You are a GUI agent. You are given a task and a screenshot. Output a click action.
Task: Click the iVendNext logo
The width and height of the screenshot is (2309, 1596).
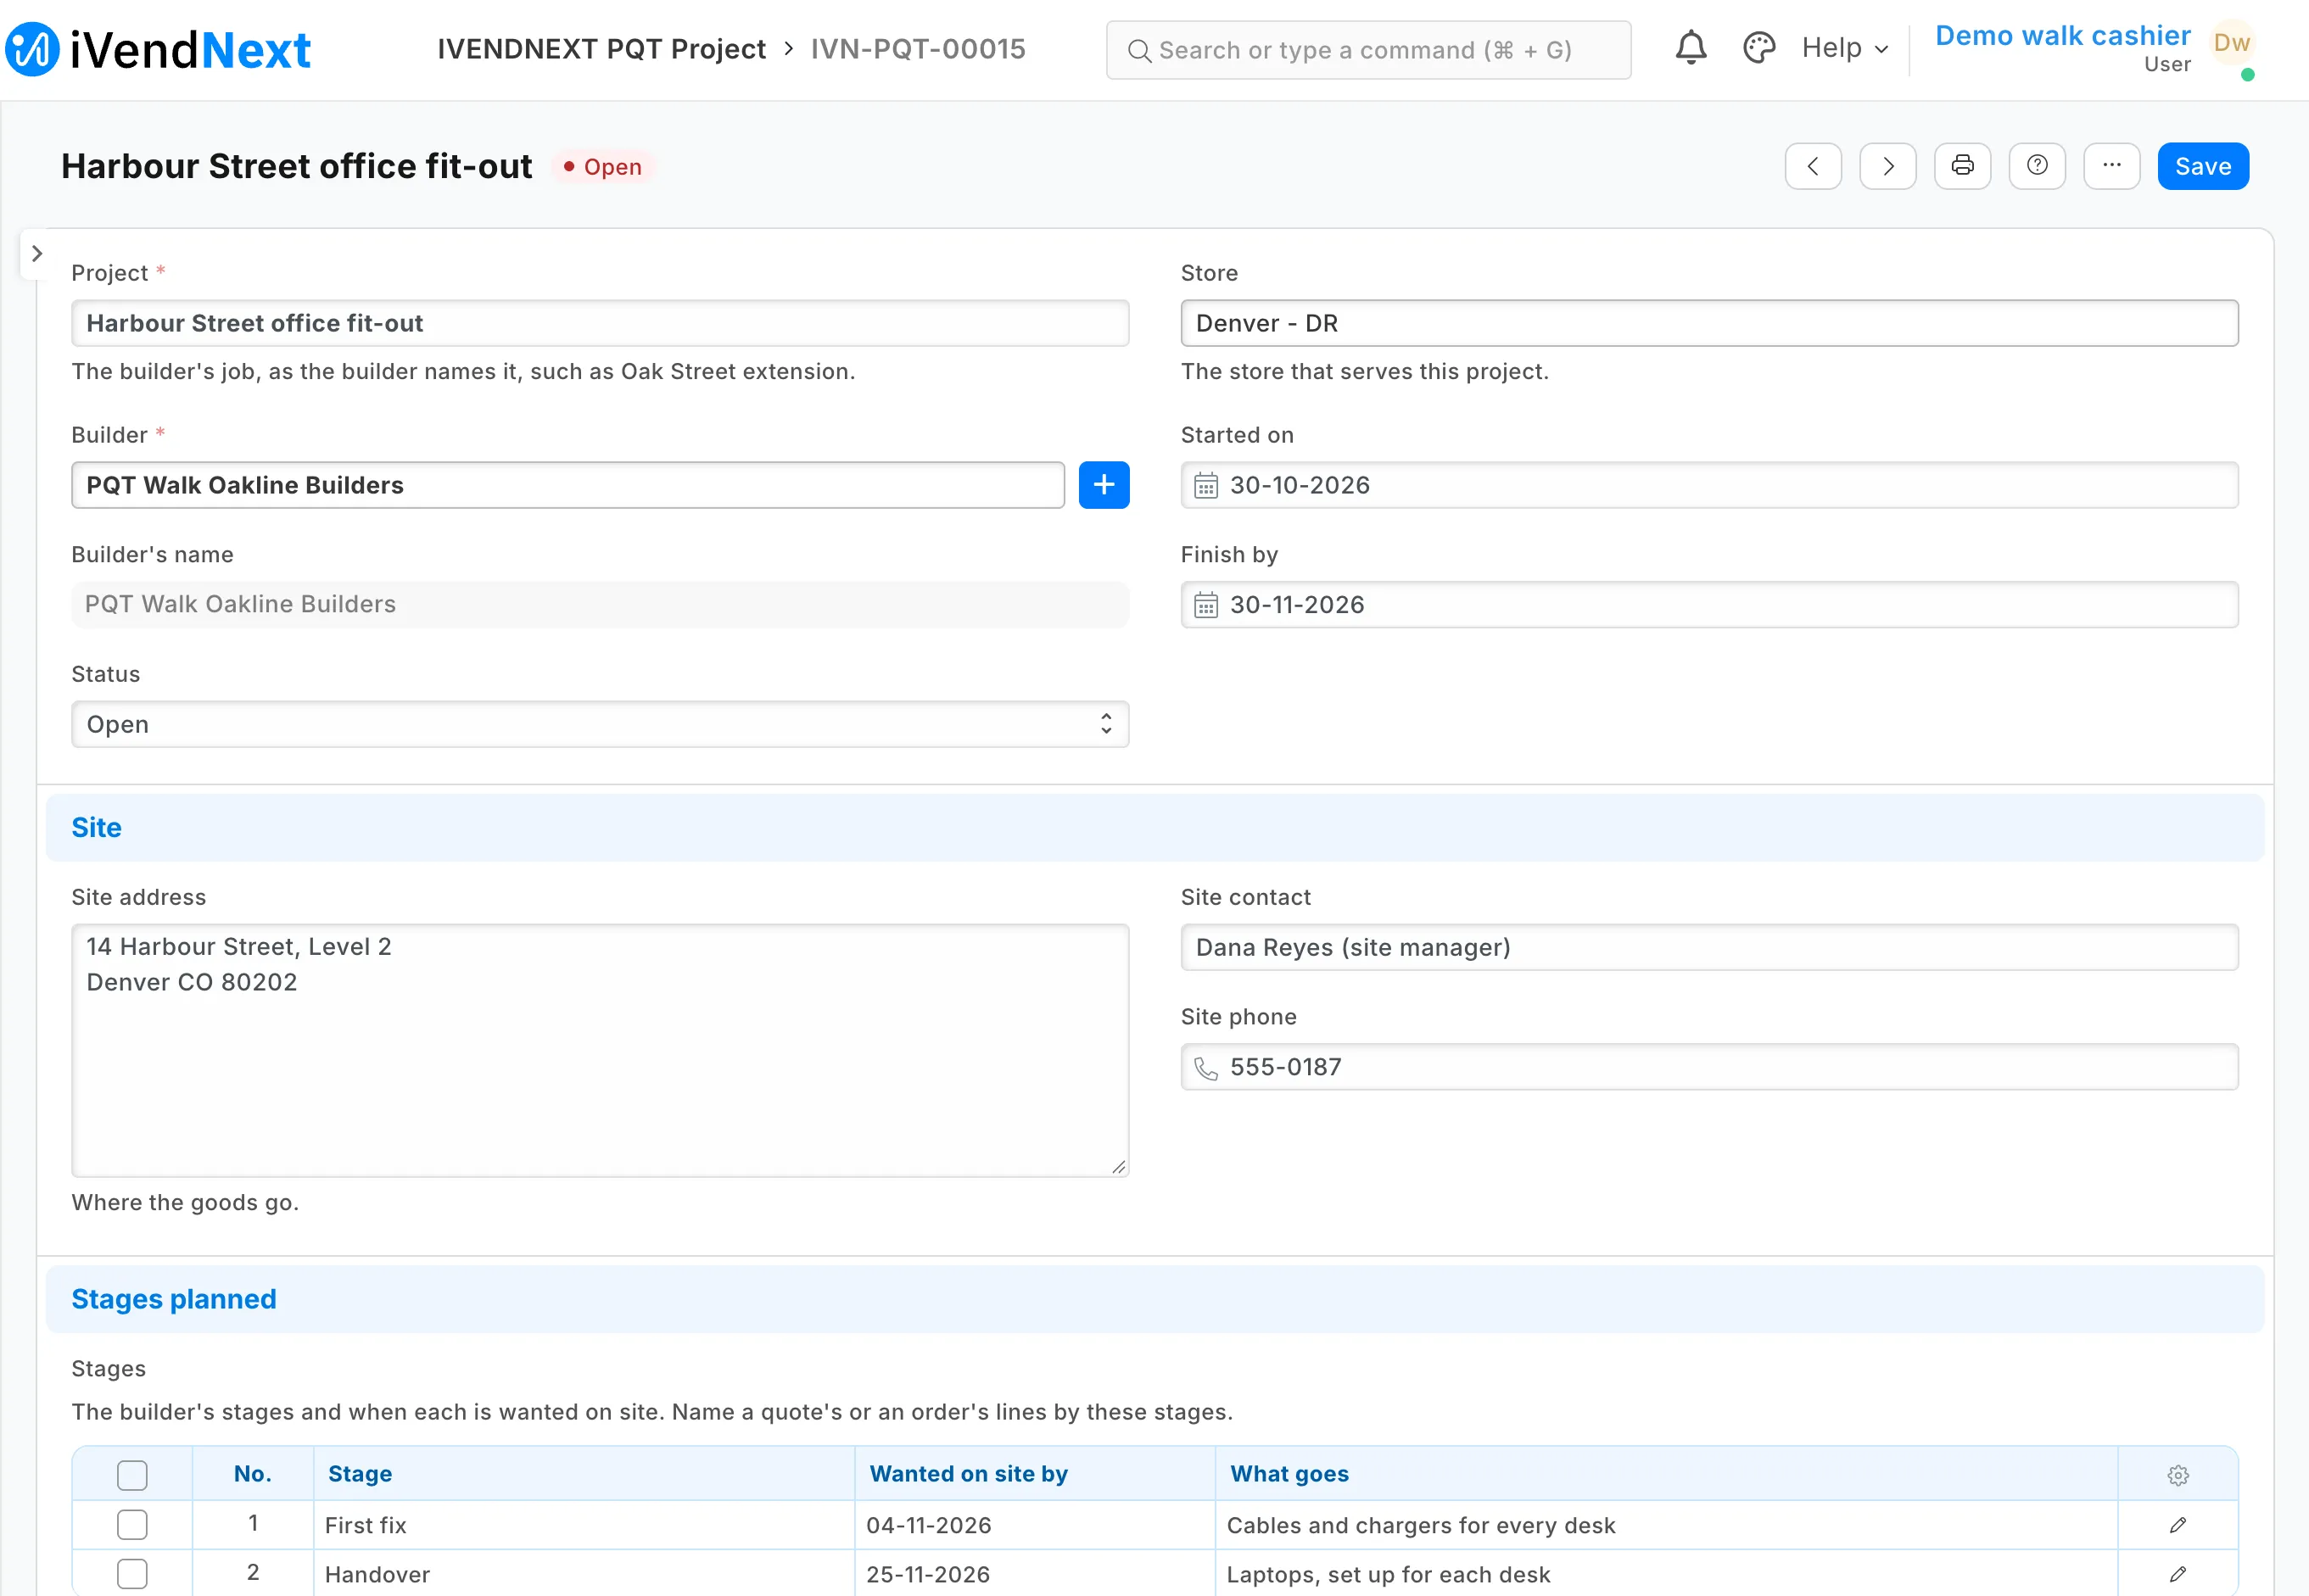tap(158, 49)
